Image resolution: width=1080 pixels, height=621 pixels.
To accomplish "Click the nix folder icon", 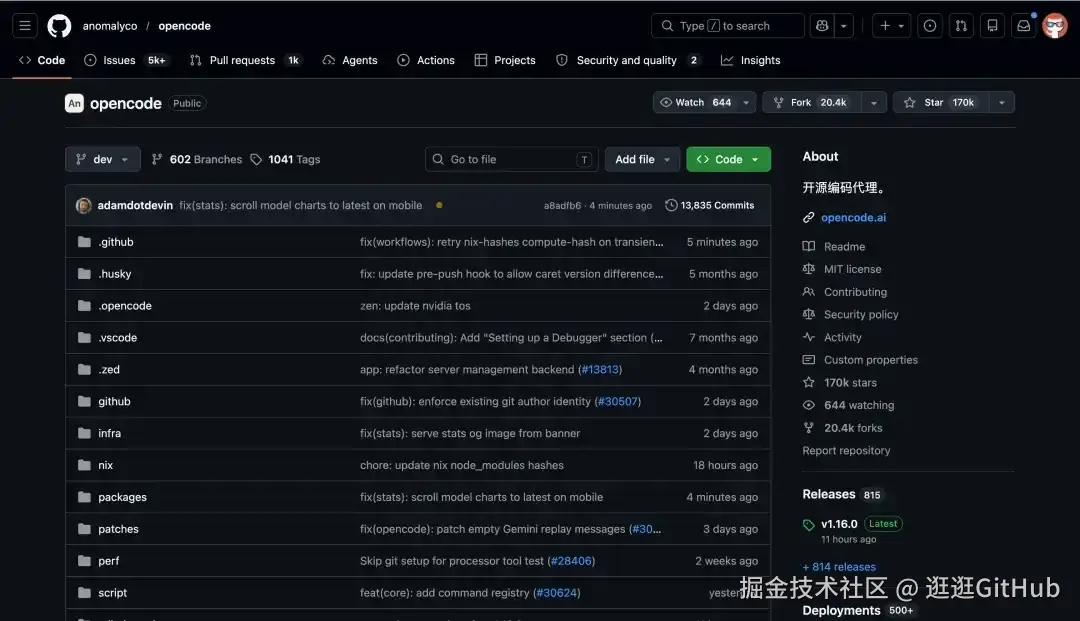I will coord(84,465).
